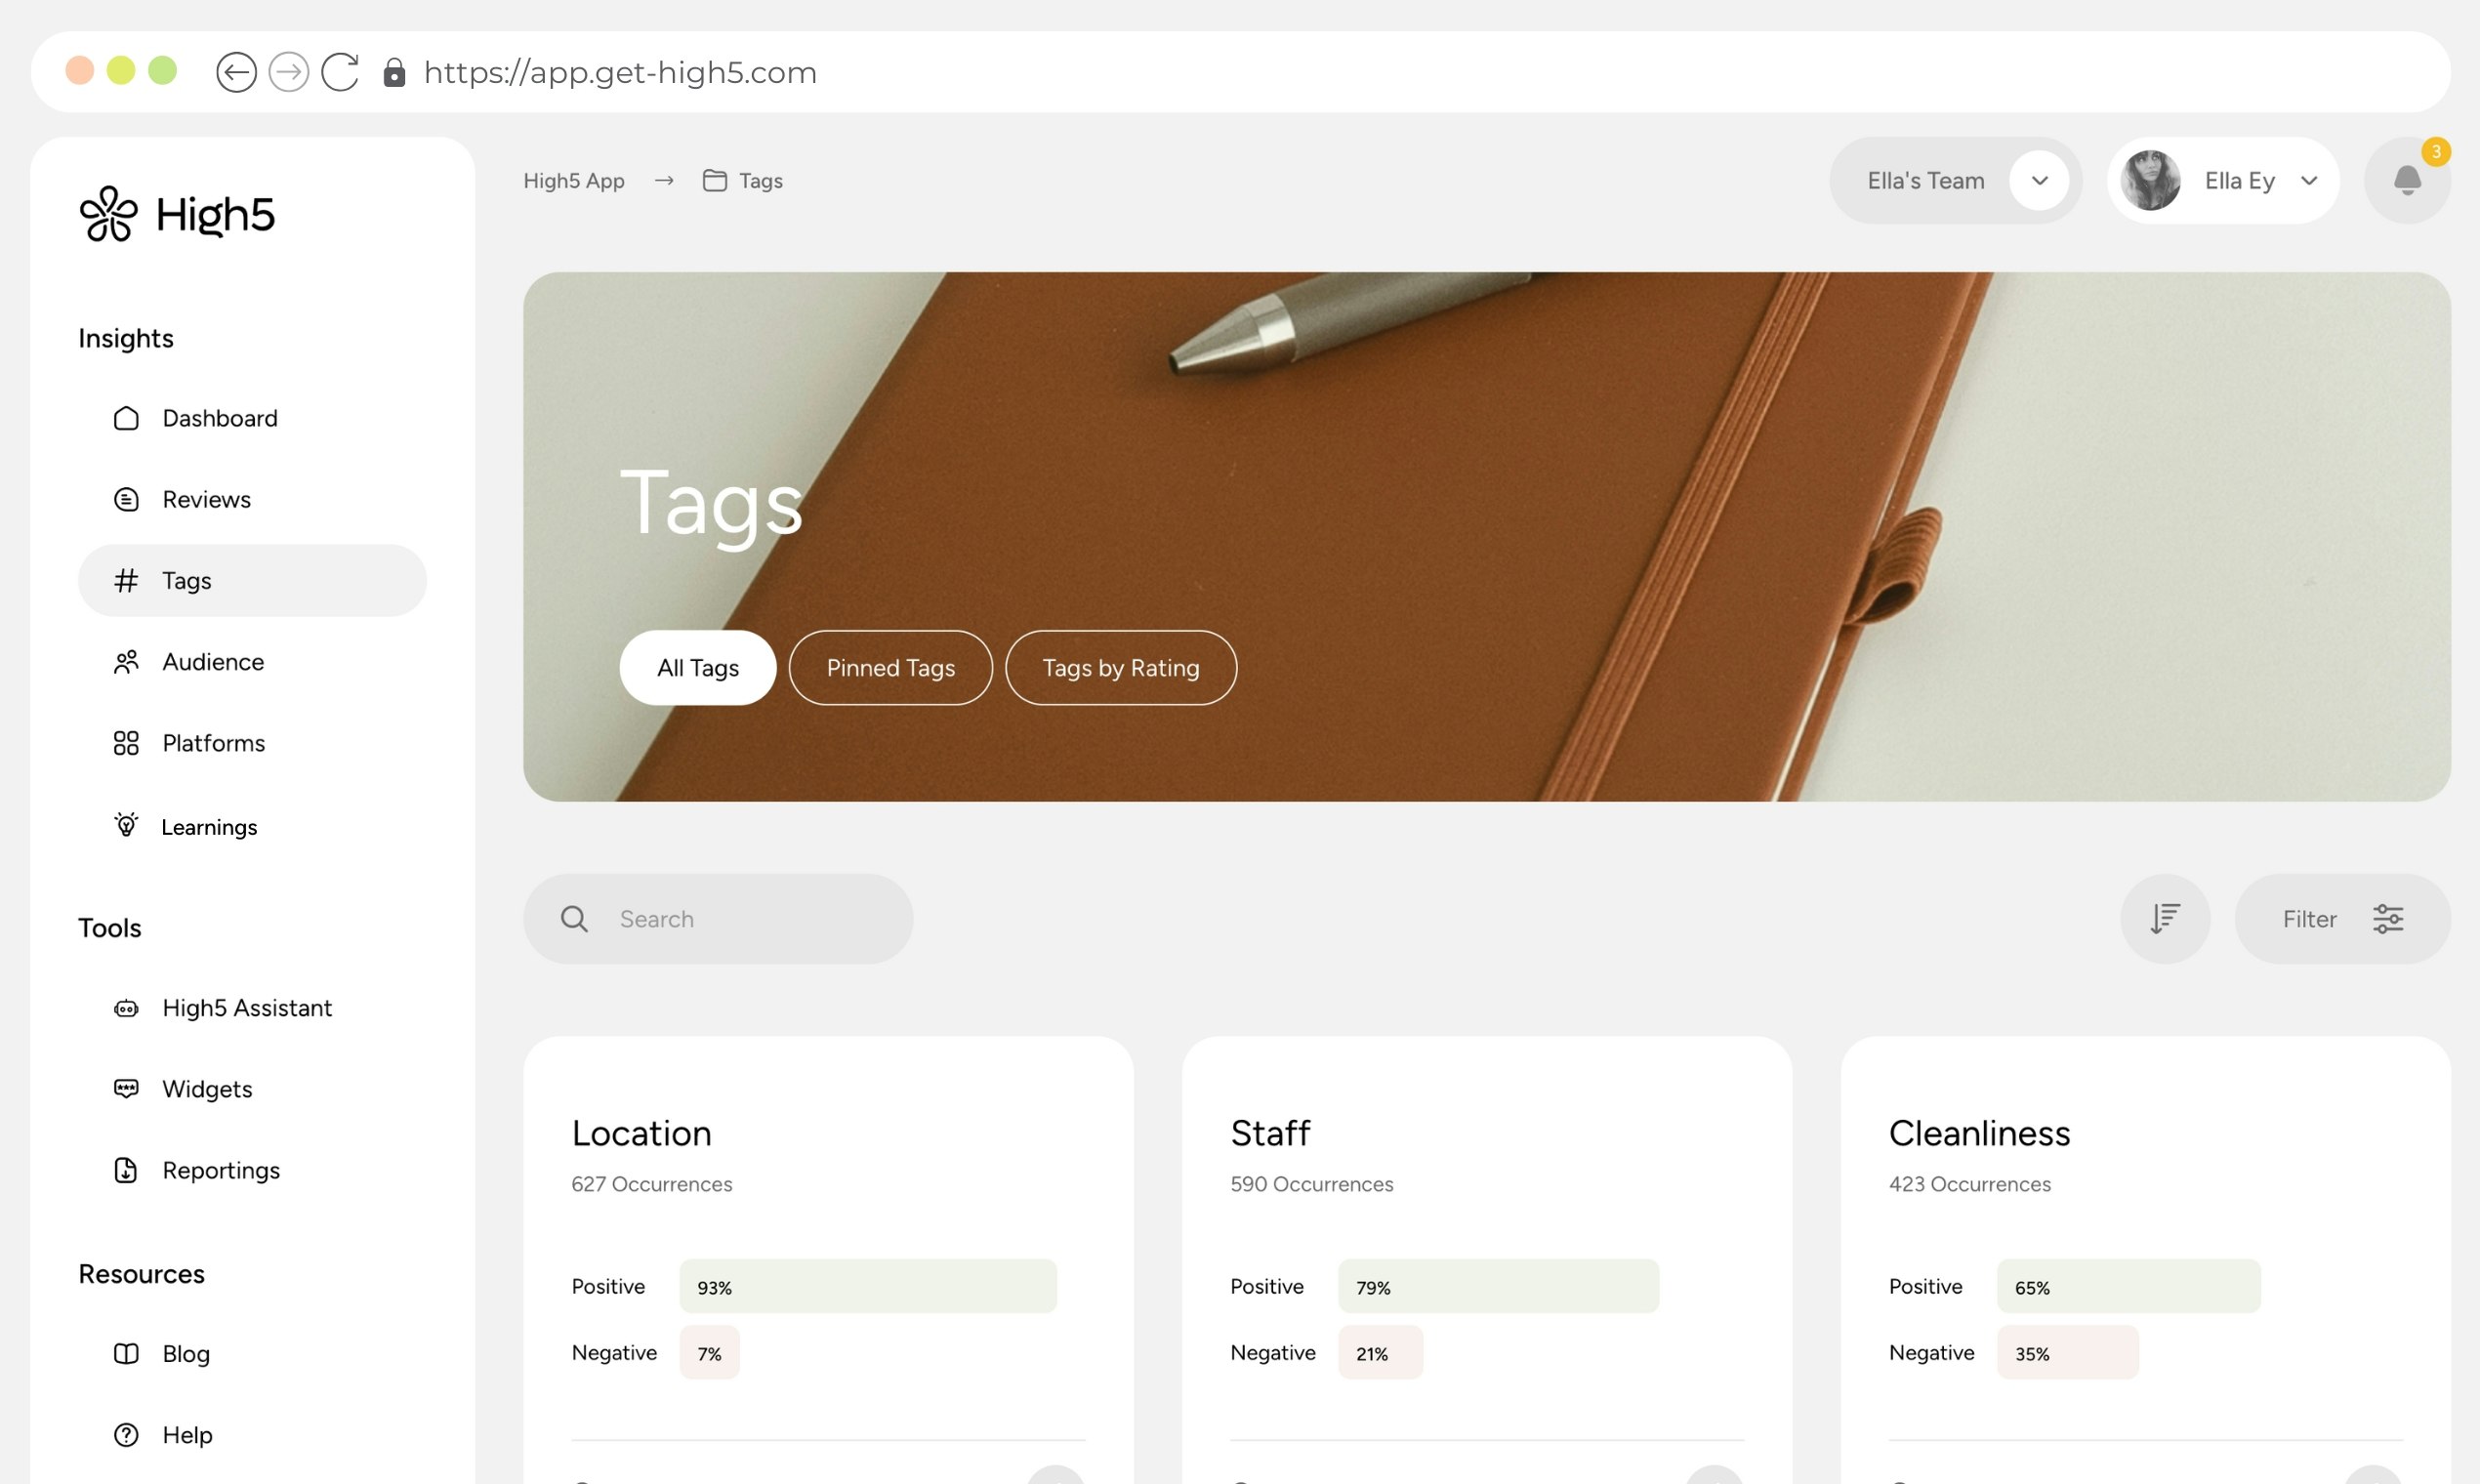Image resolution: width=2480 pixels, height=1484 pixels.
Task: Open the Ella Ey user menu chevron
Action: click(2309, 181)
